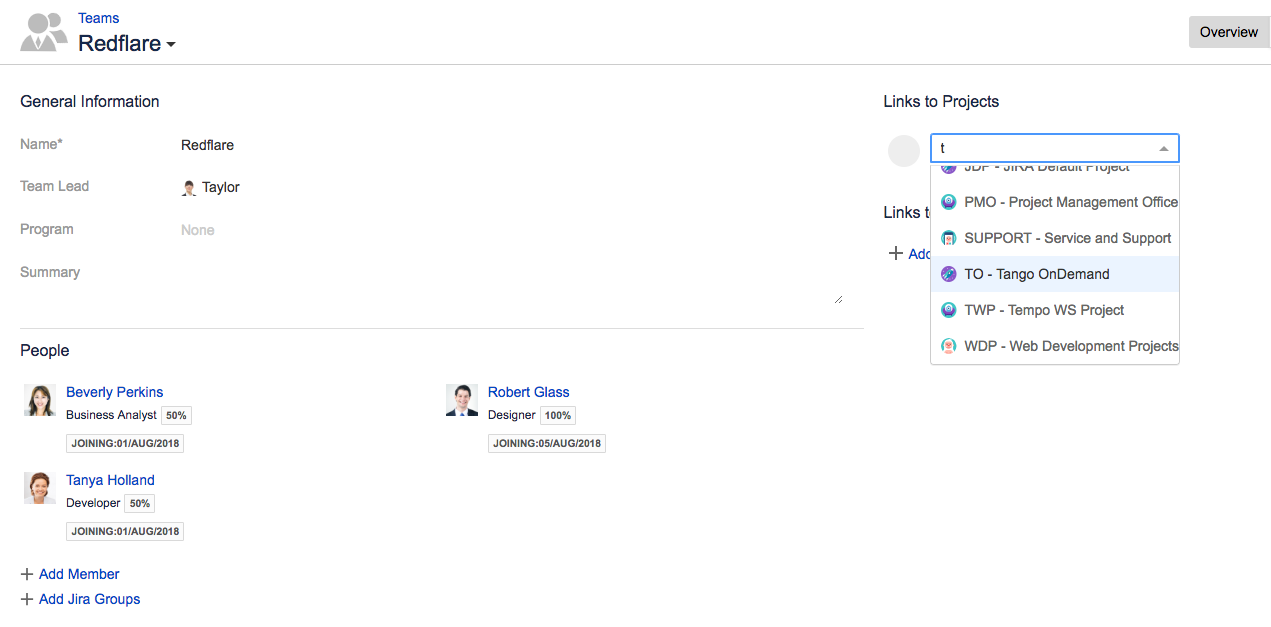Click the Teams group icon

pyautogui.click(x=44, y=32)
